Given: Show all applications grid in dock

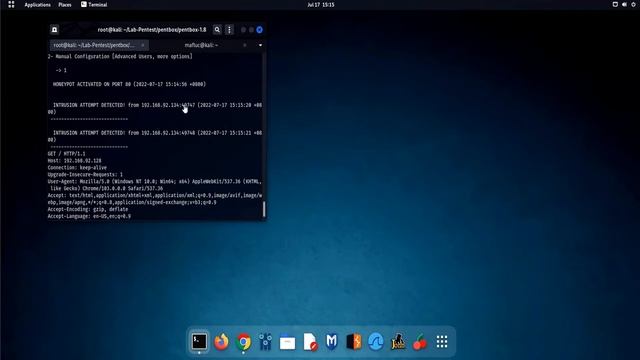Looking at the screenshot, I should [x=442, y=341].
